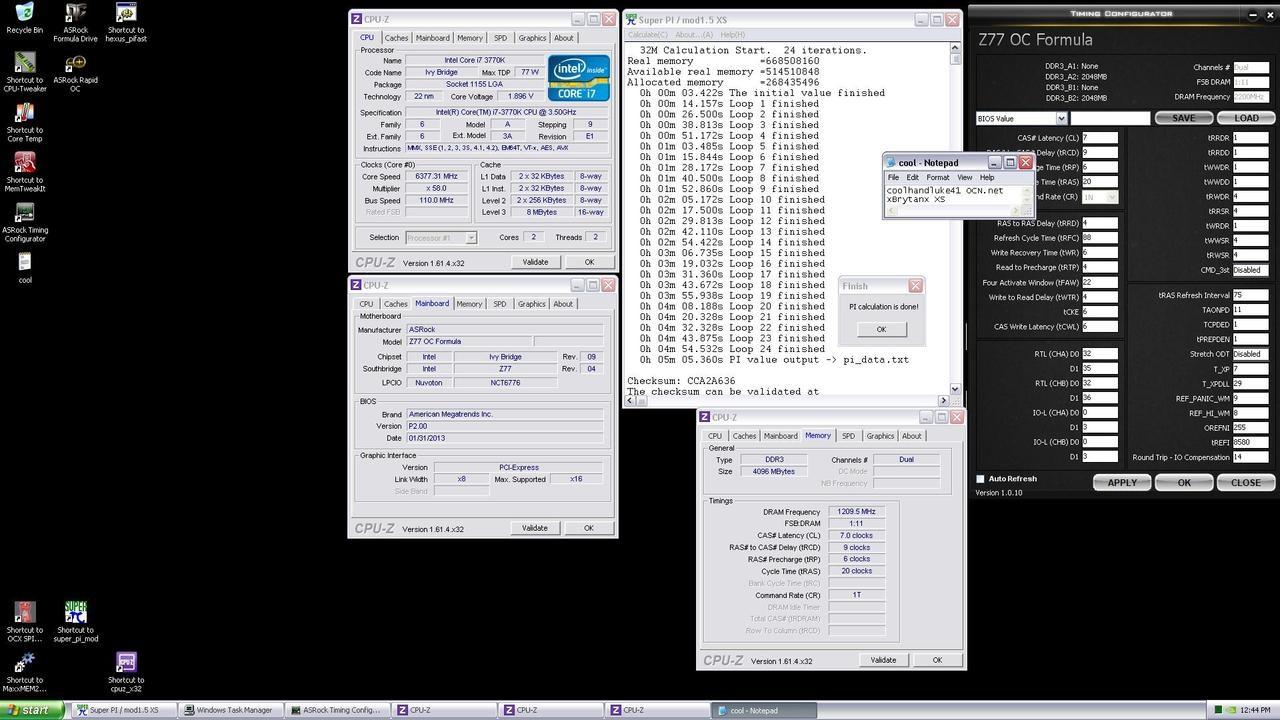
Task: Open the CPU tab in top CPU-Z window
Action: click(x=367, y=38)
